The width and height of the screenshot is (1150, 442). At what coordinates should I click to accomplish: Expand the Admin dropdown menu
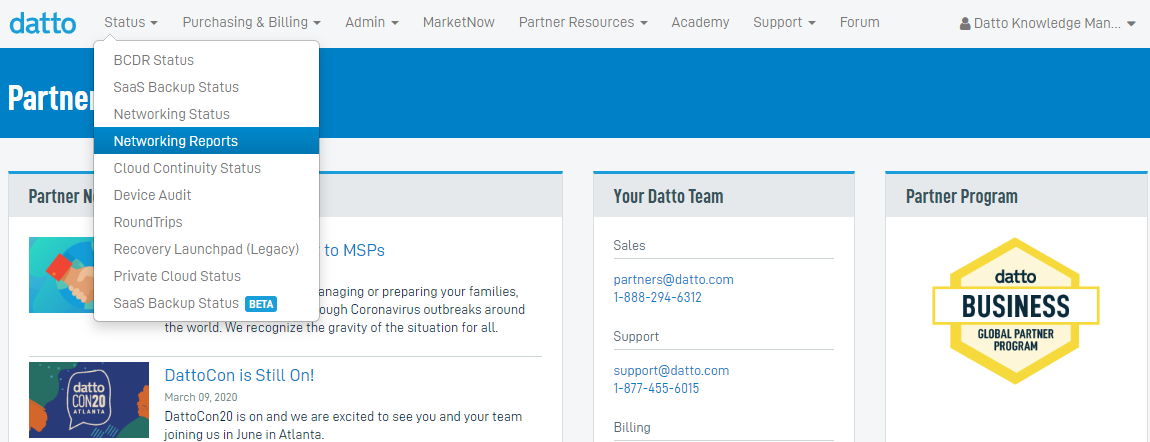372,22
